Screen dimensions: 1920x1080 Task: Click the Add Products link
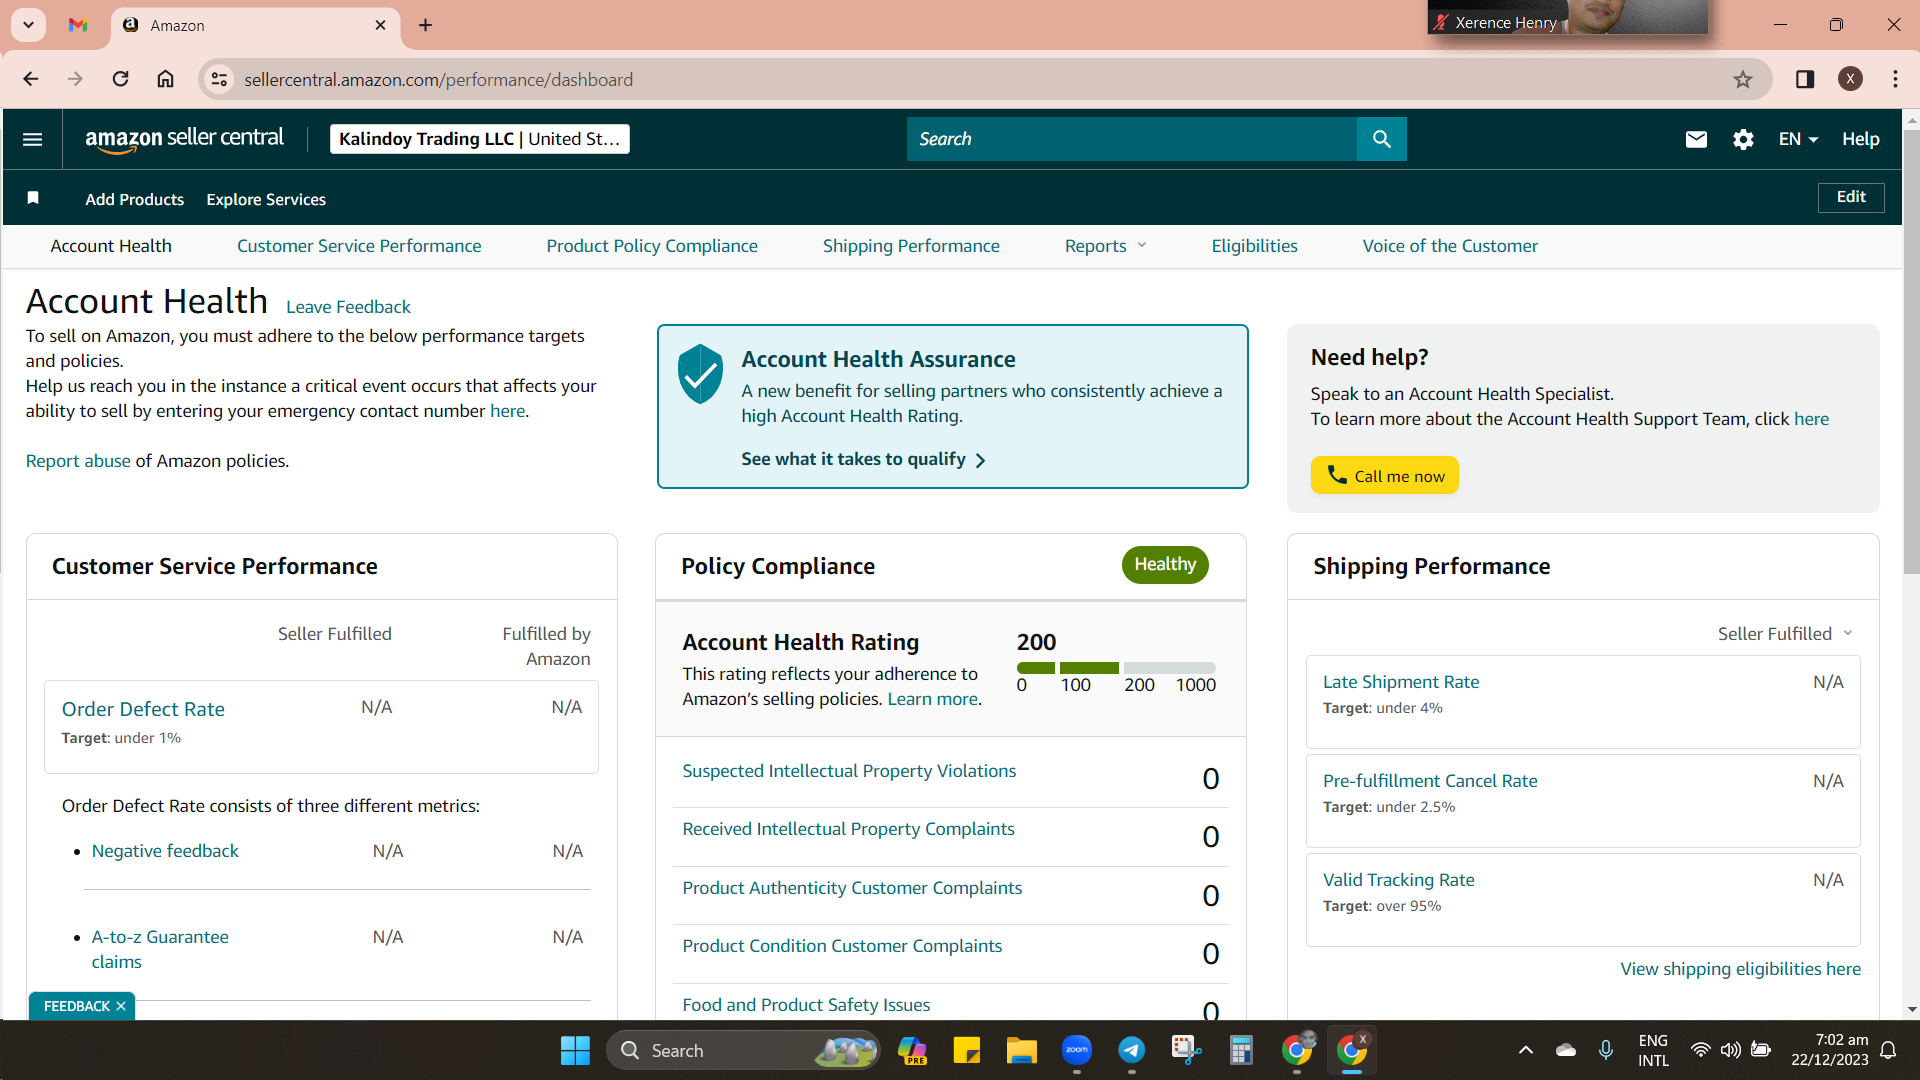pyautogui.click(x=135, y=199)
